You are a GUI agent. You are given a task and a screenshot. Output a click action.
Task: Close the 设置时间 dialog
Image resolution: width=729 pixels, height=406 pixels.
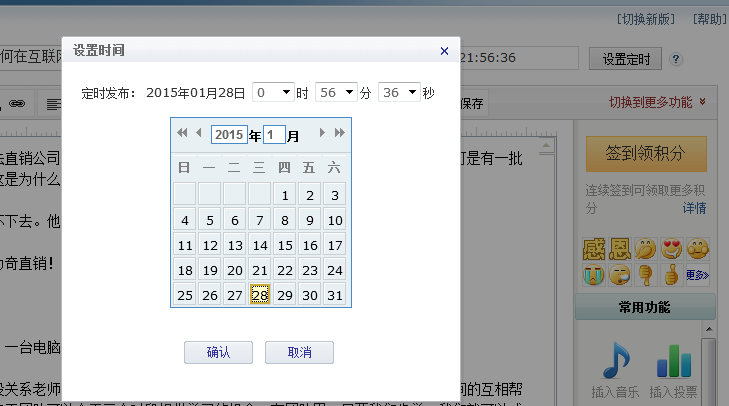(x=444, y=51)
